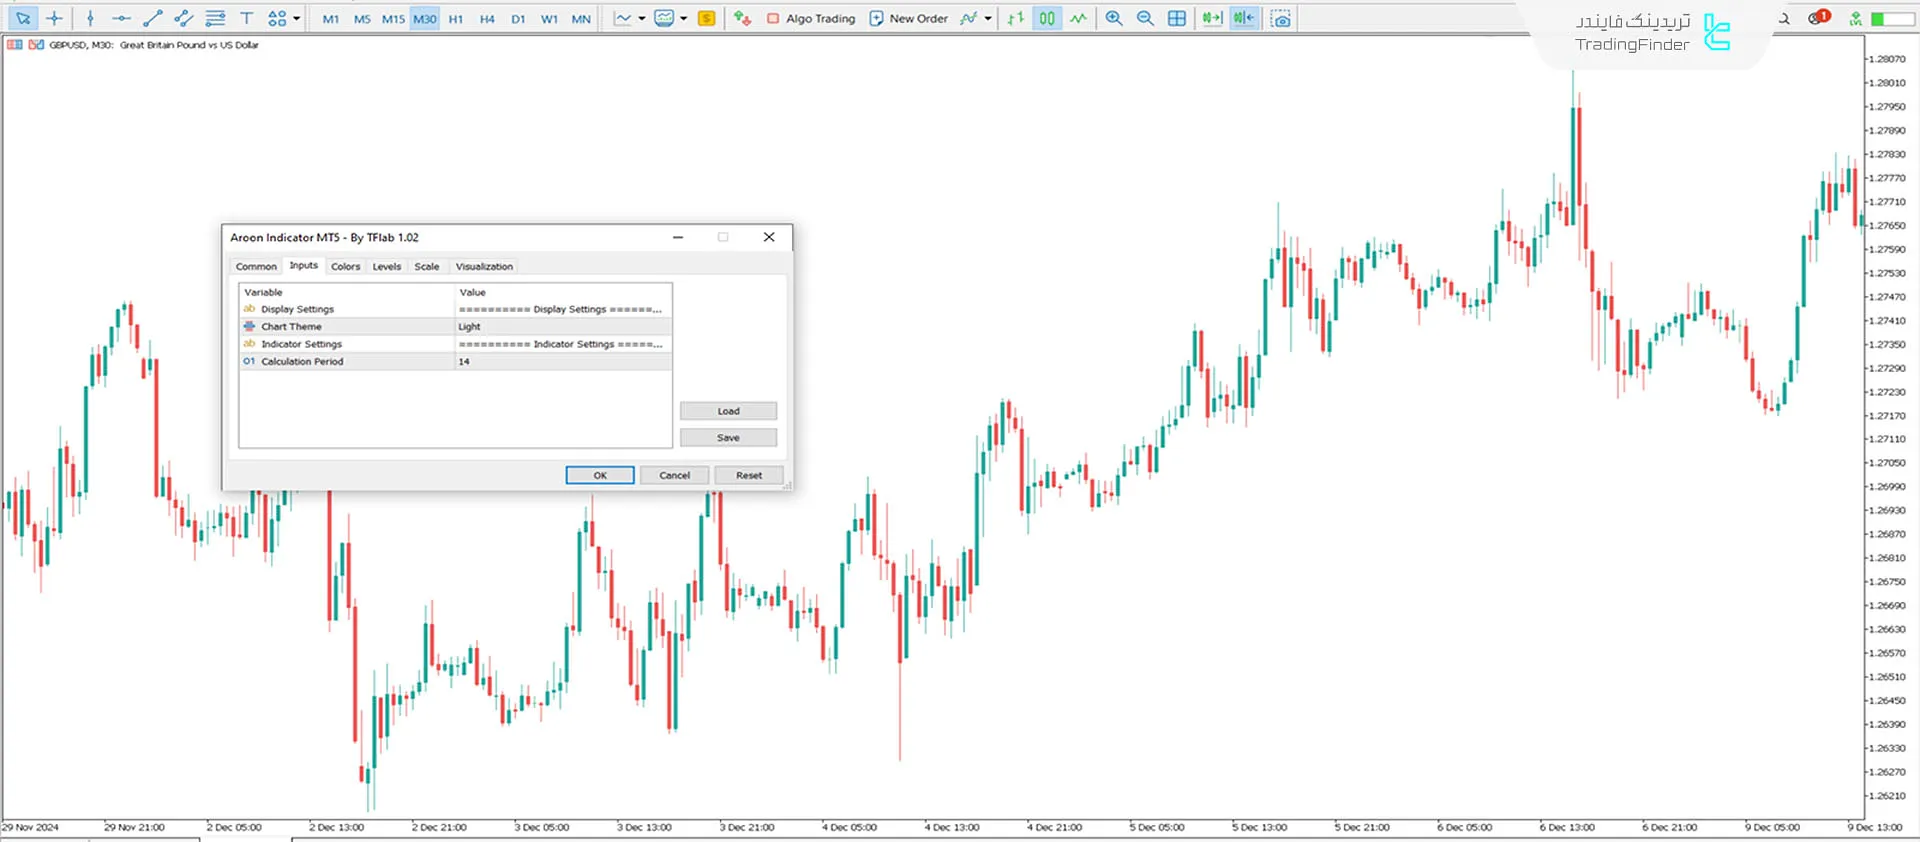
Task: Select the horizontal line tool
Action: (121, 18)
